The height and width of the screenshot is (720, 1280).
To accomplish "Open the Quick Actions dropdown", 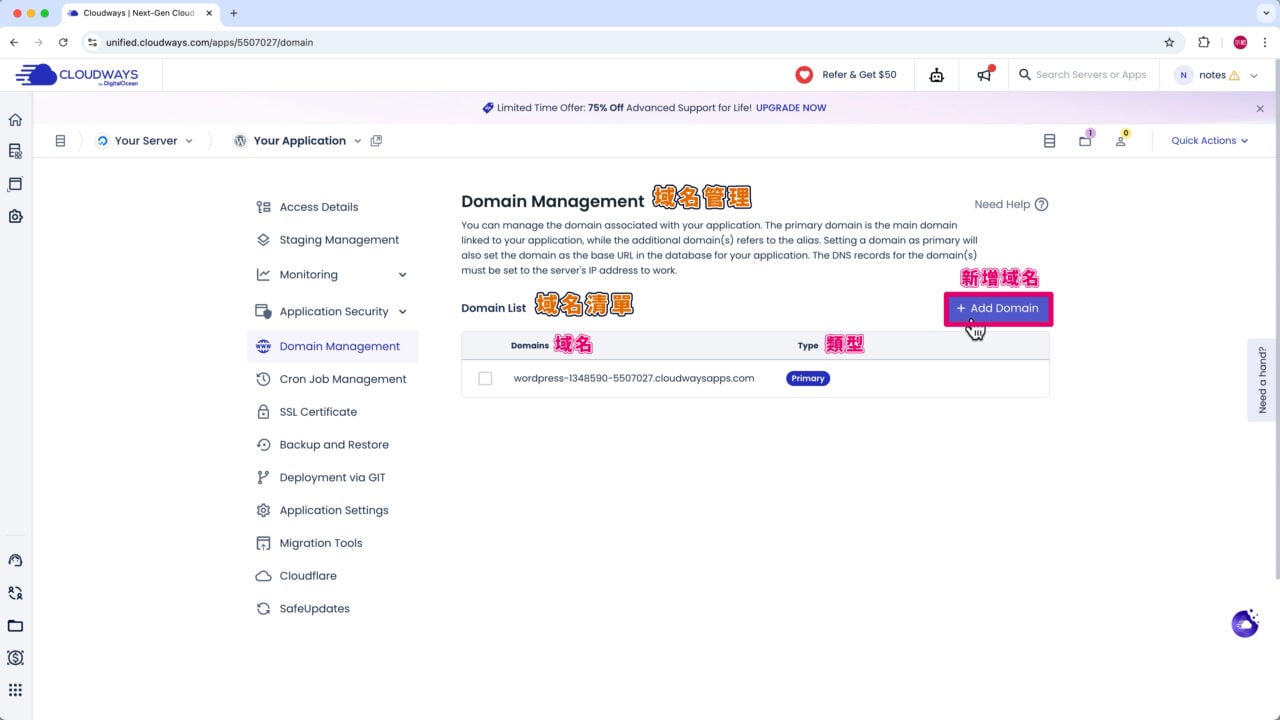I will click(x=1209, y=140).
